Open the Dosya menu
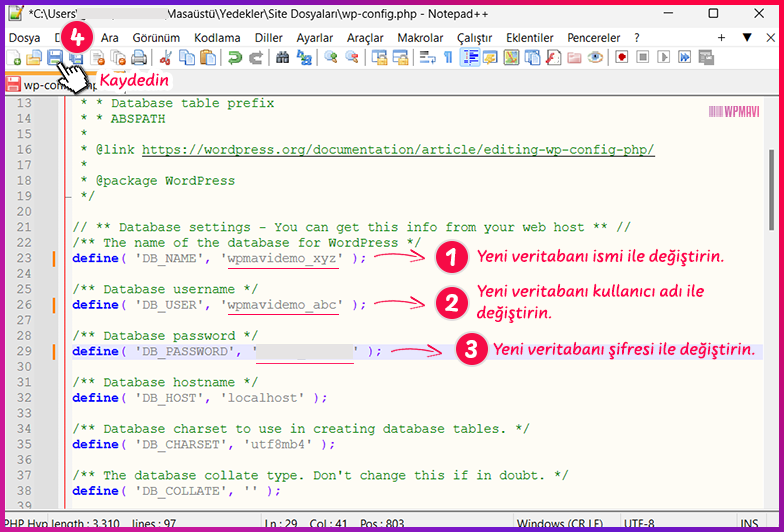 coord(24,38)
